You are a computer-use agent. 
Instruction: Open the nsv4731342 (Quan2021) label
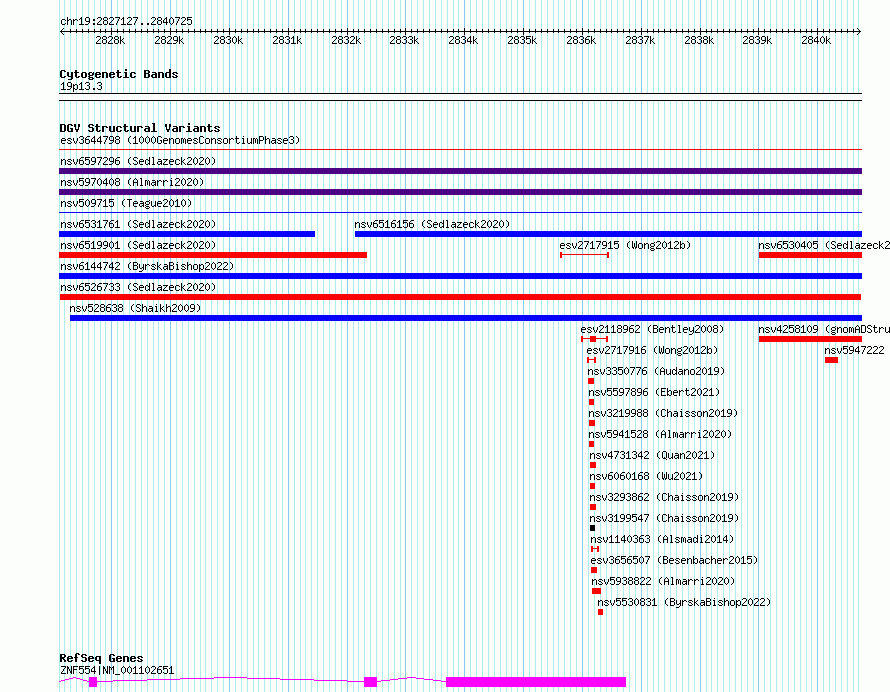click(652, 455)
